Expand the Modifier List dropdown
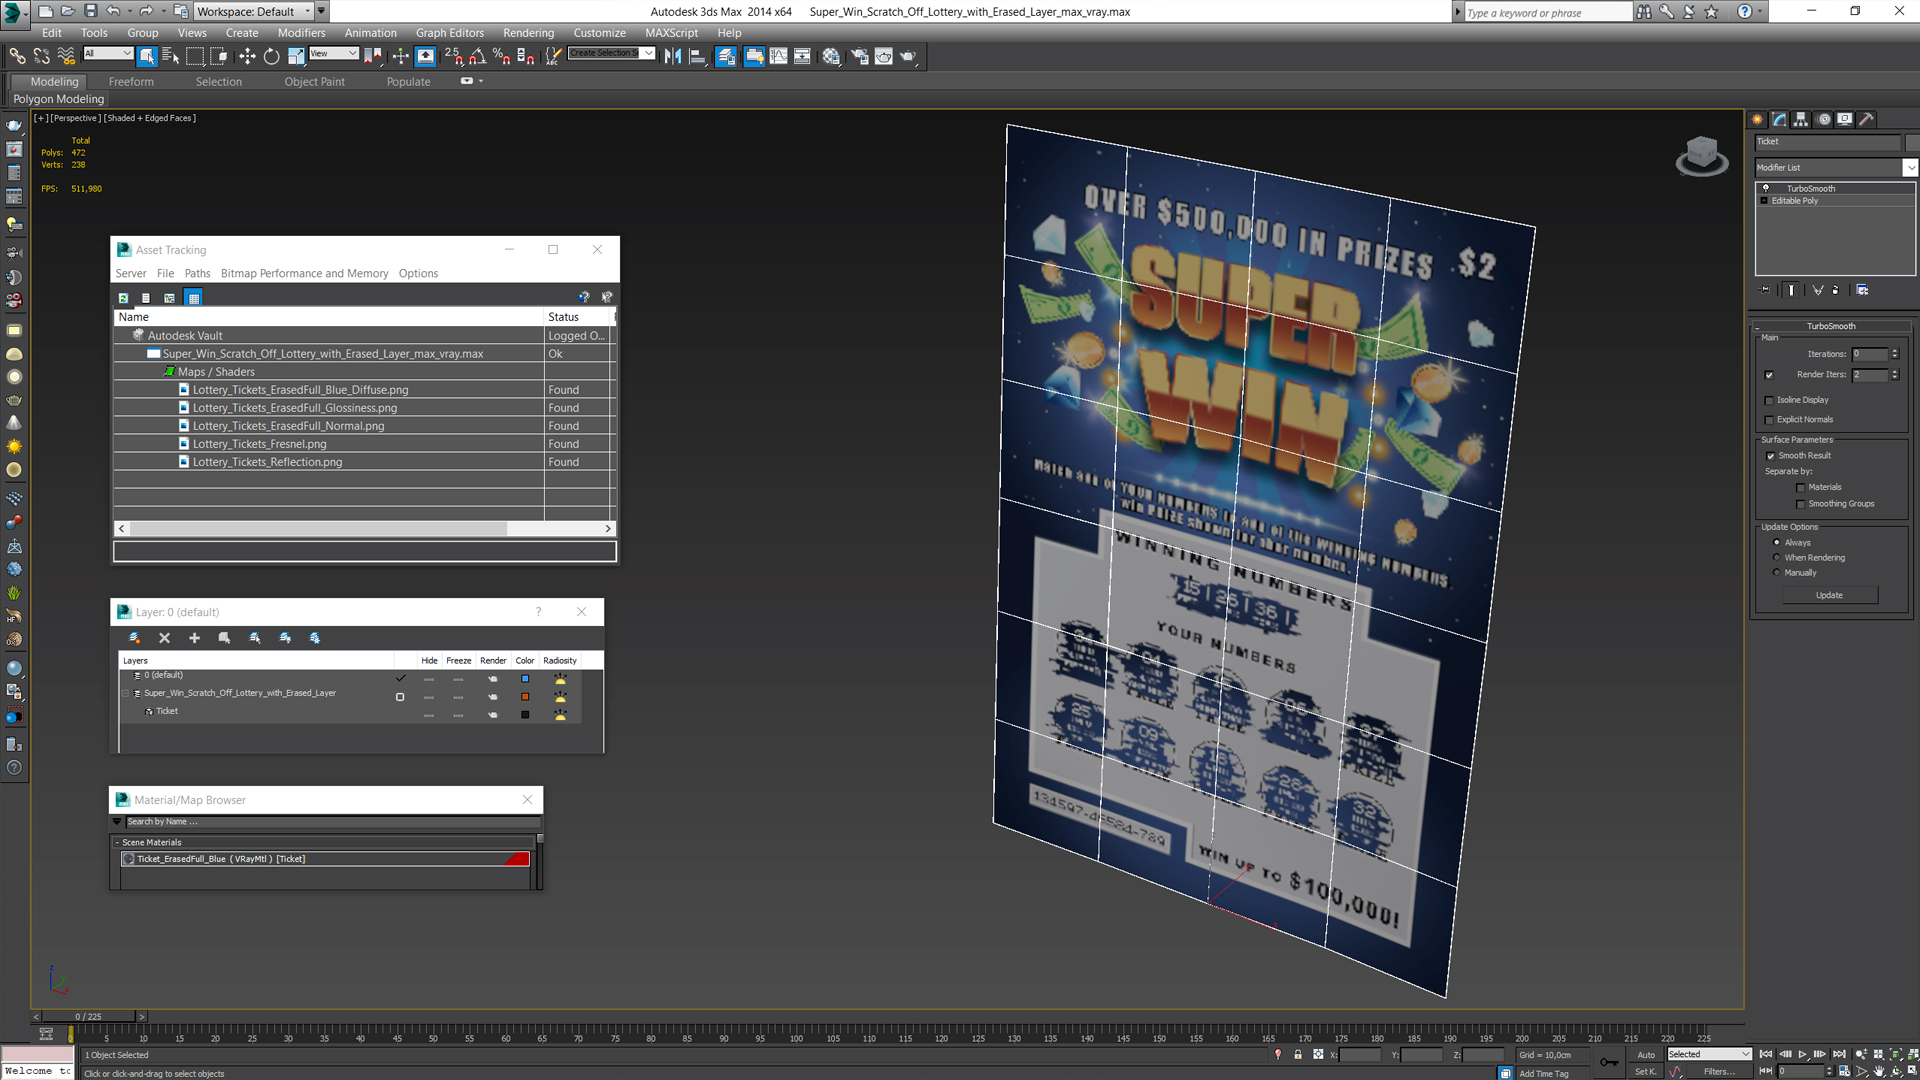Screen dimensions: 1920x1080 1909,167
